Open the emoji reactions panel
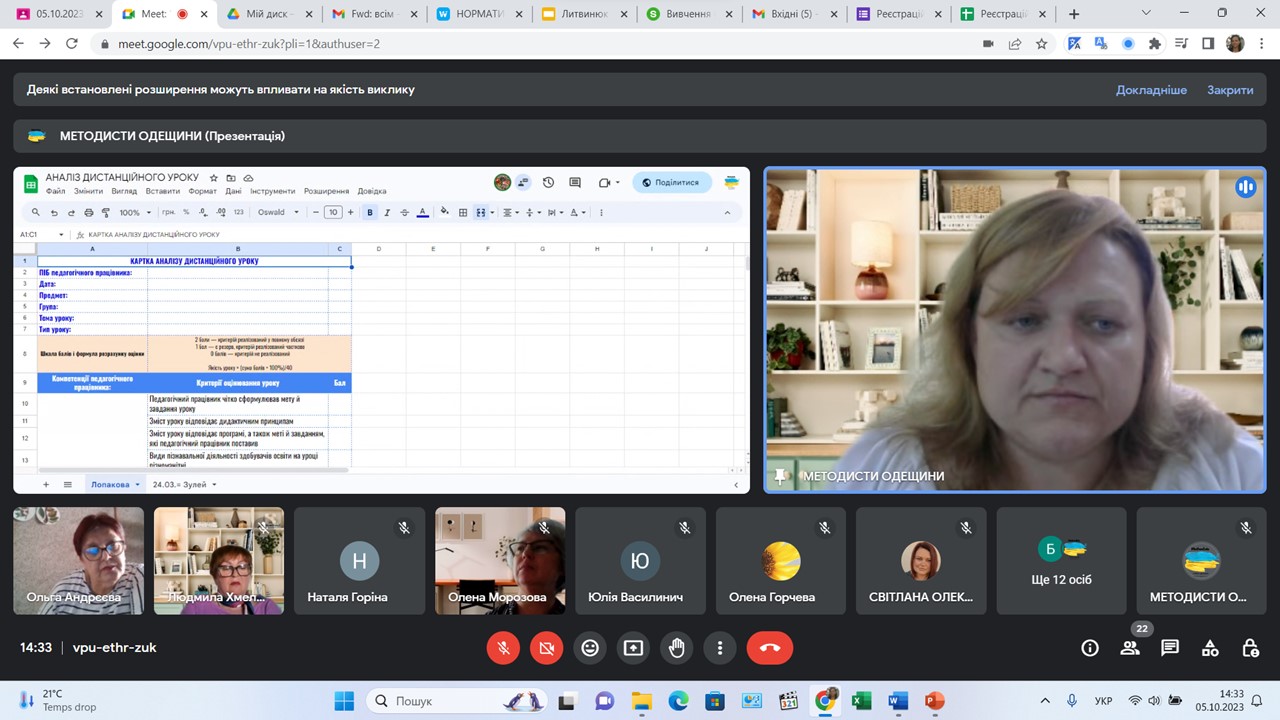Screen dimensions: 1280x720 (590, 648)
